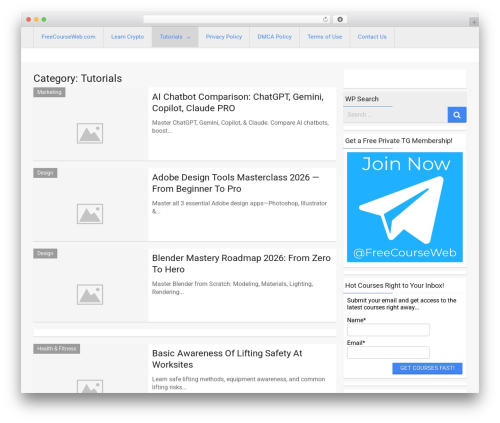Expand the Tutorials menu dropdown arrow

[189, 37]
